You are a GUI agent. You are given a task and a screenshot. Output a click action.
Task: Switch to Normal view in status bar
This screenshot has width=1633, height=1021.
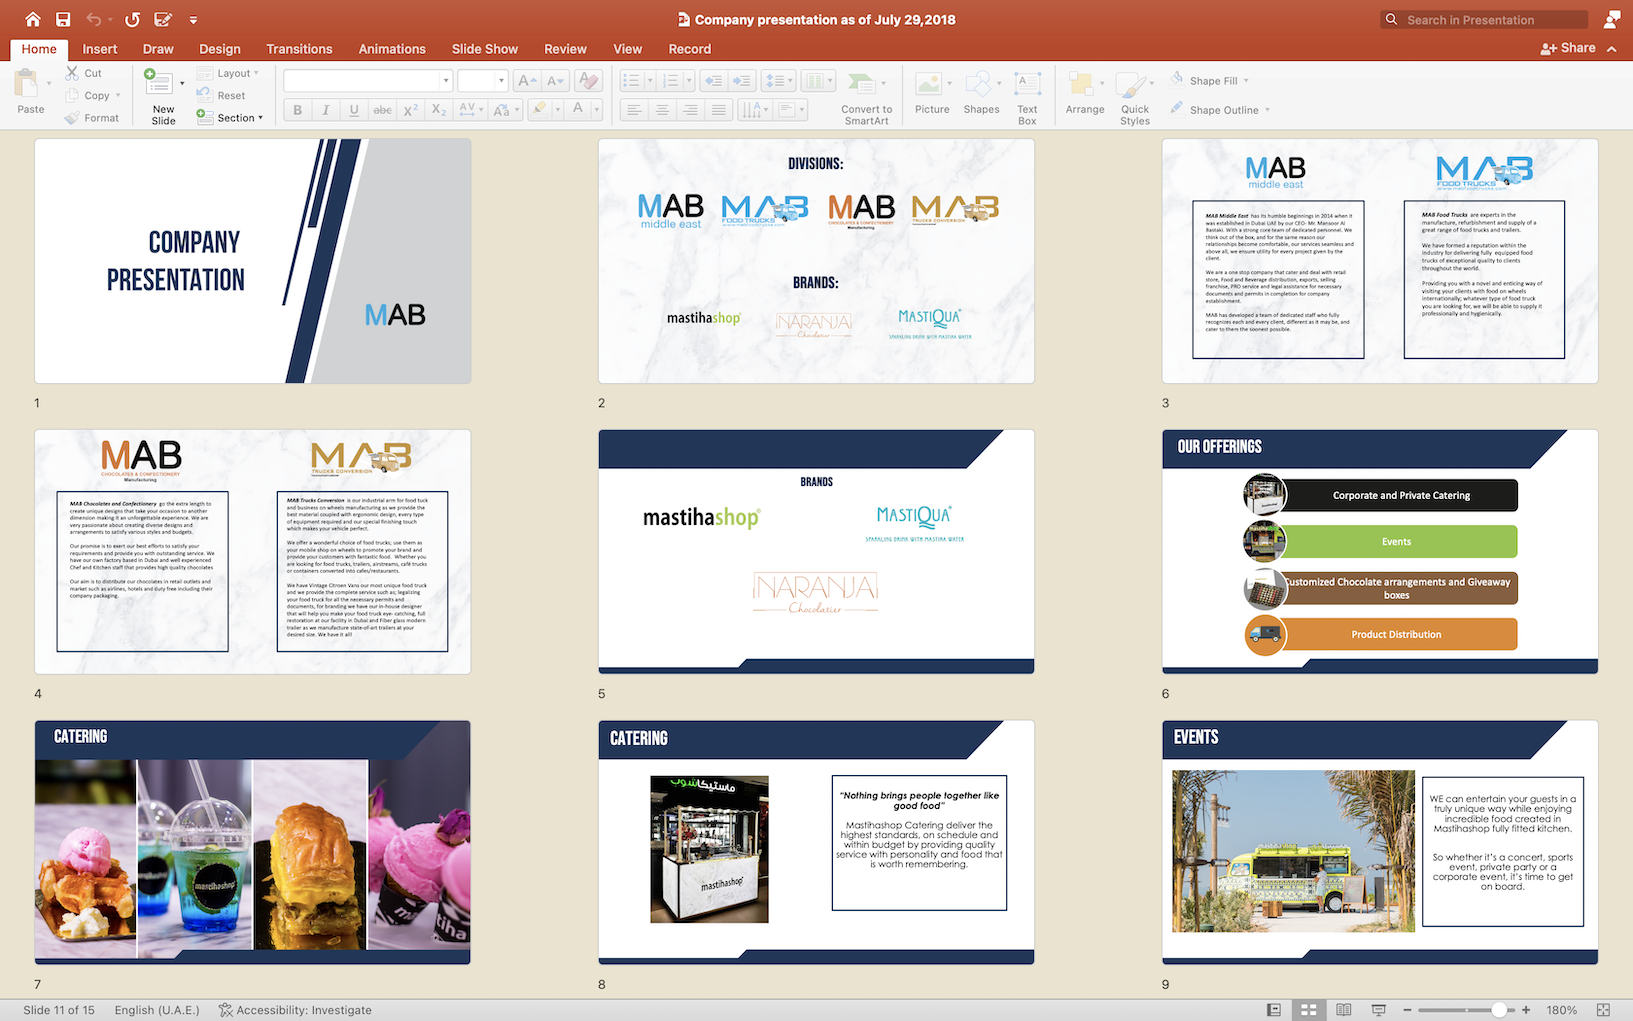1274,1010
